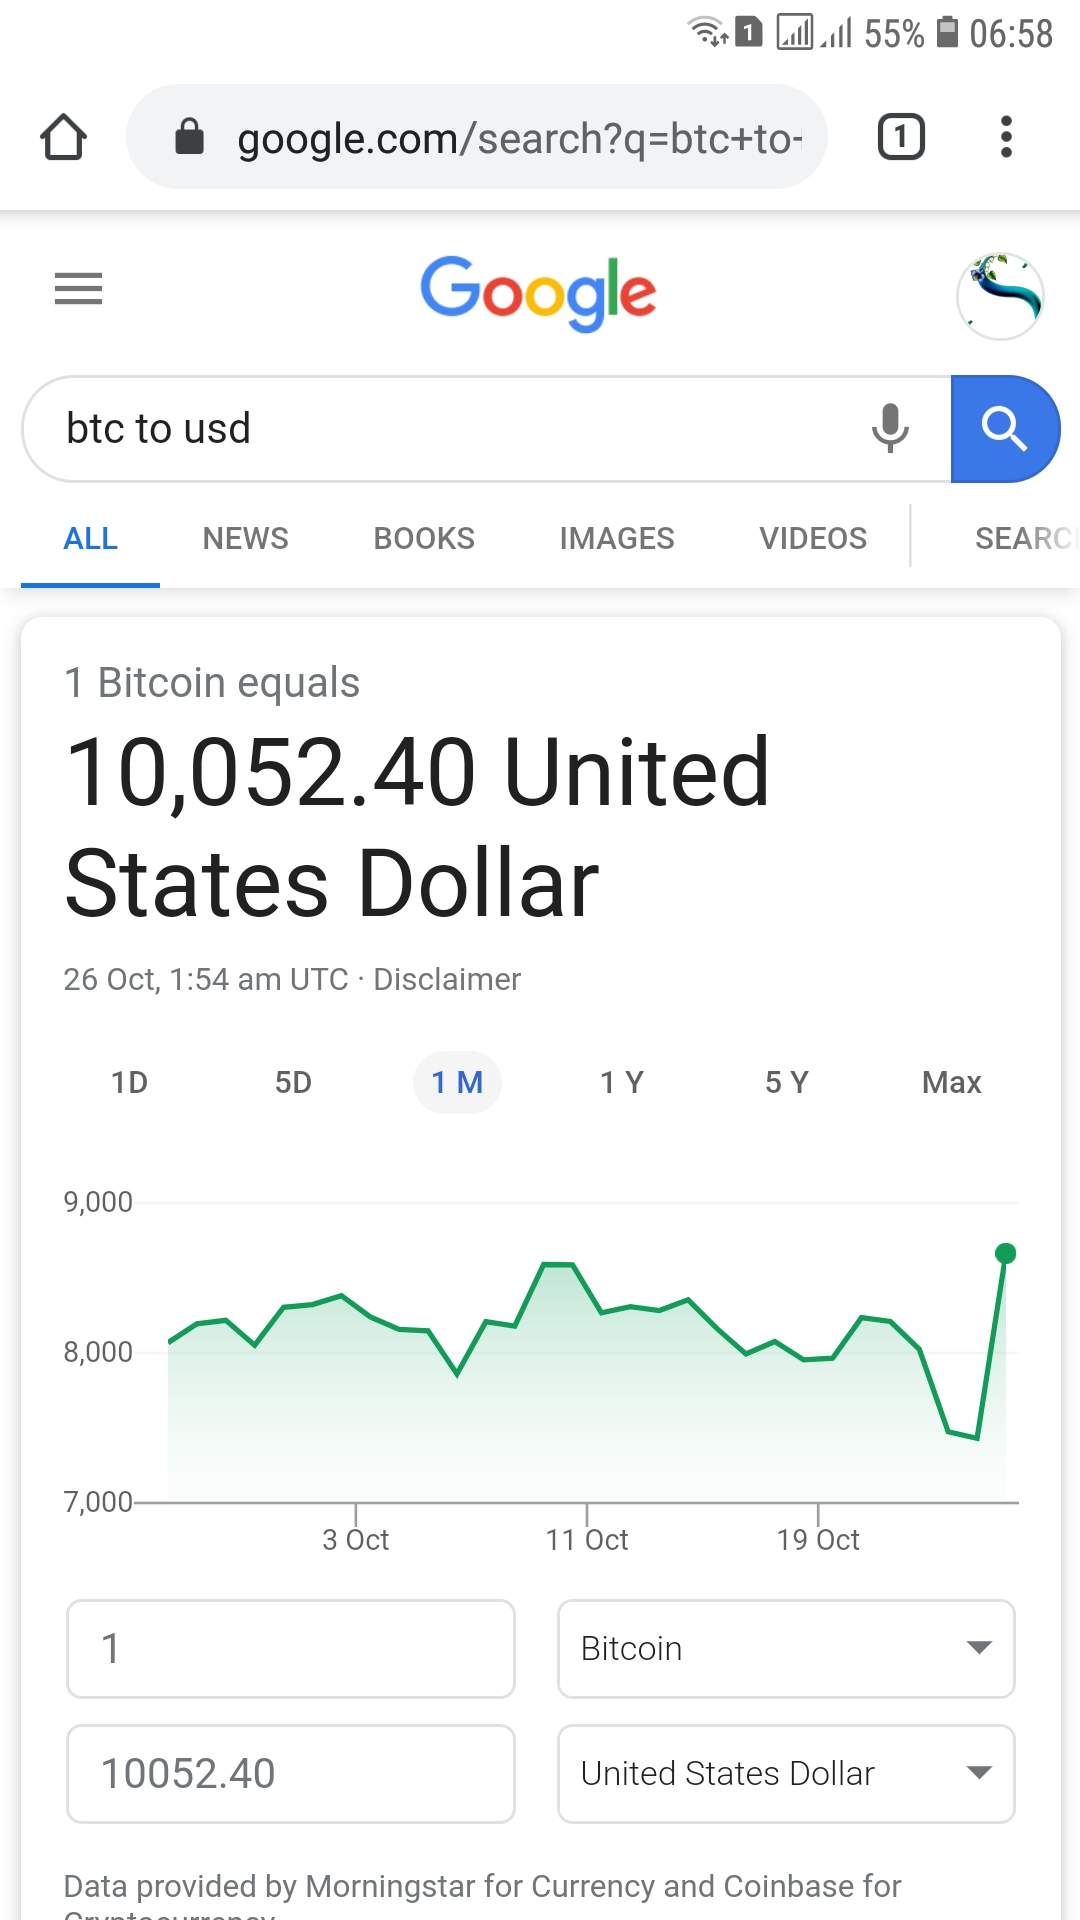Select the 1D chart range
This screenshot has height=1920, width=1080.
point(129,1082)
